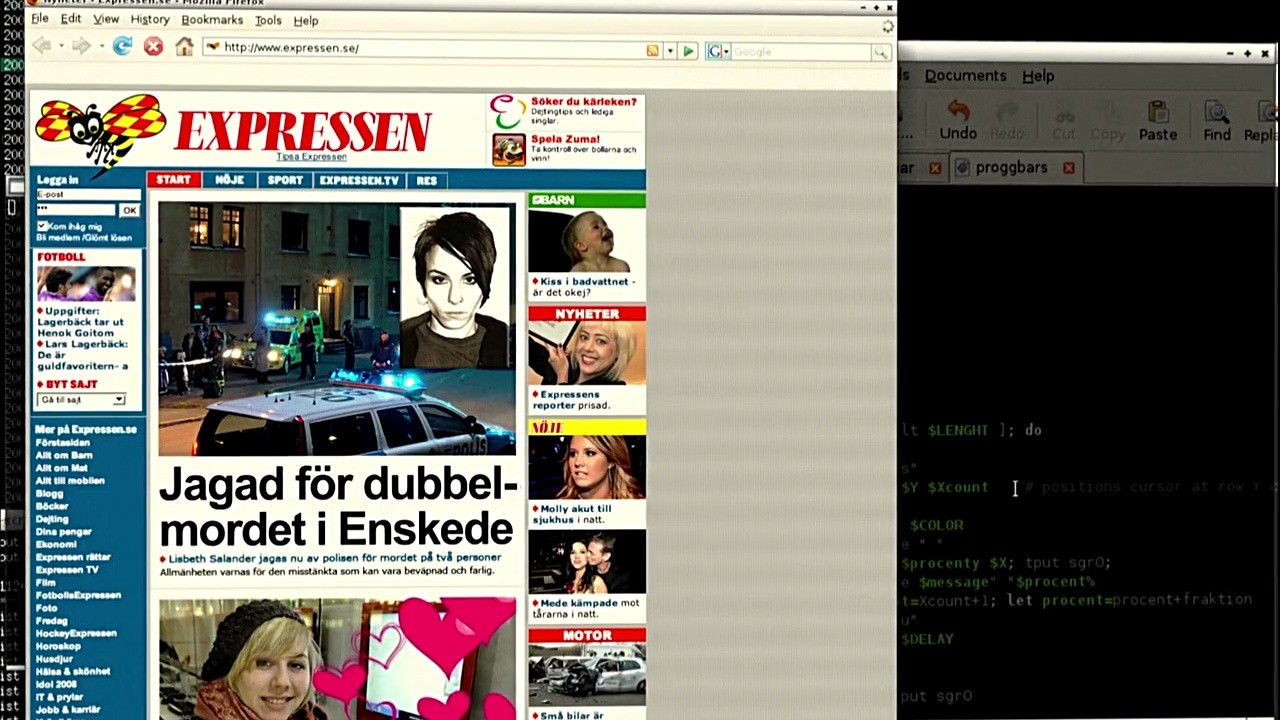This screenshot has width=1280, height=720.
Task: Click the search magnifier in Firefox search box
Action: [880, 52]
